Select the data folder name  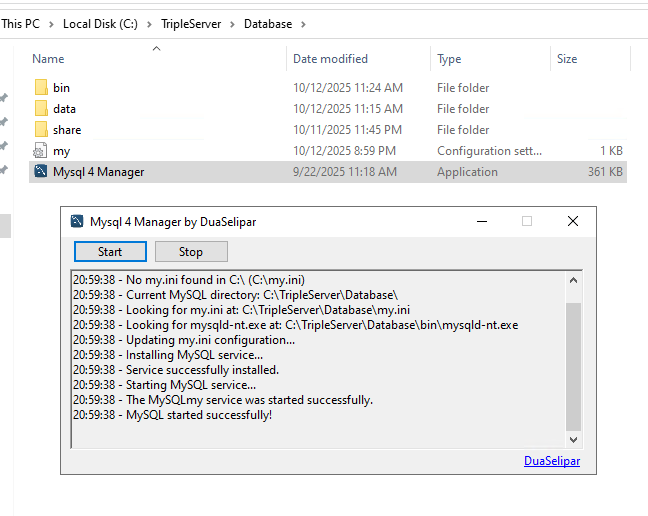pyautogui.click(x=64, y=109)
